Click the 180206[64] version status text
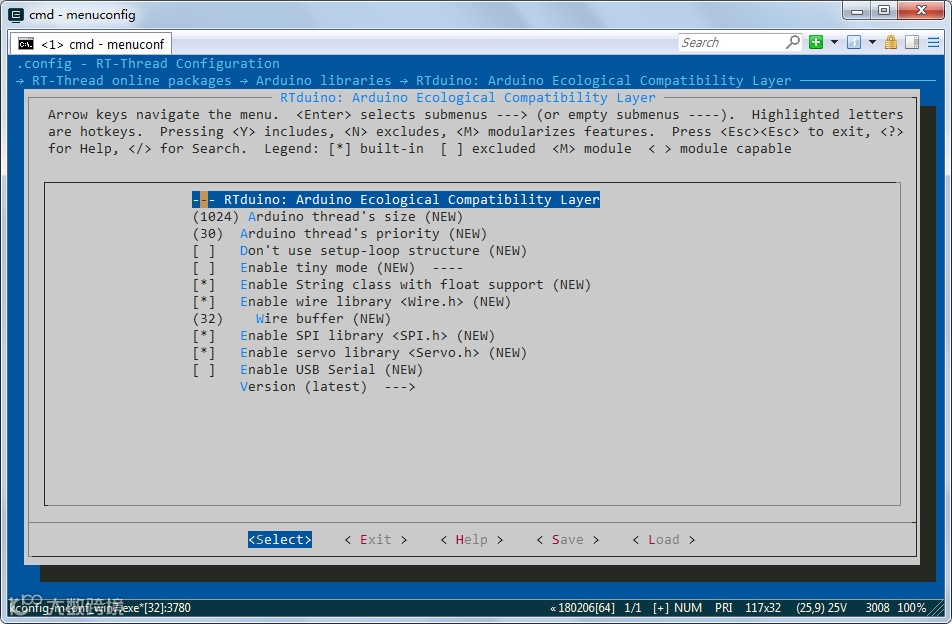The image size is (952, 624). click(582, 608)
